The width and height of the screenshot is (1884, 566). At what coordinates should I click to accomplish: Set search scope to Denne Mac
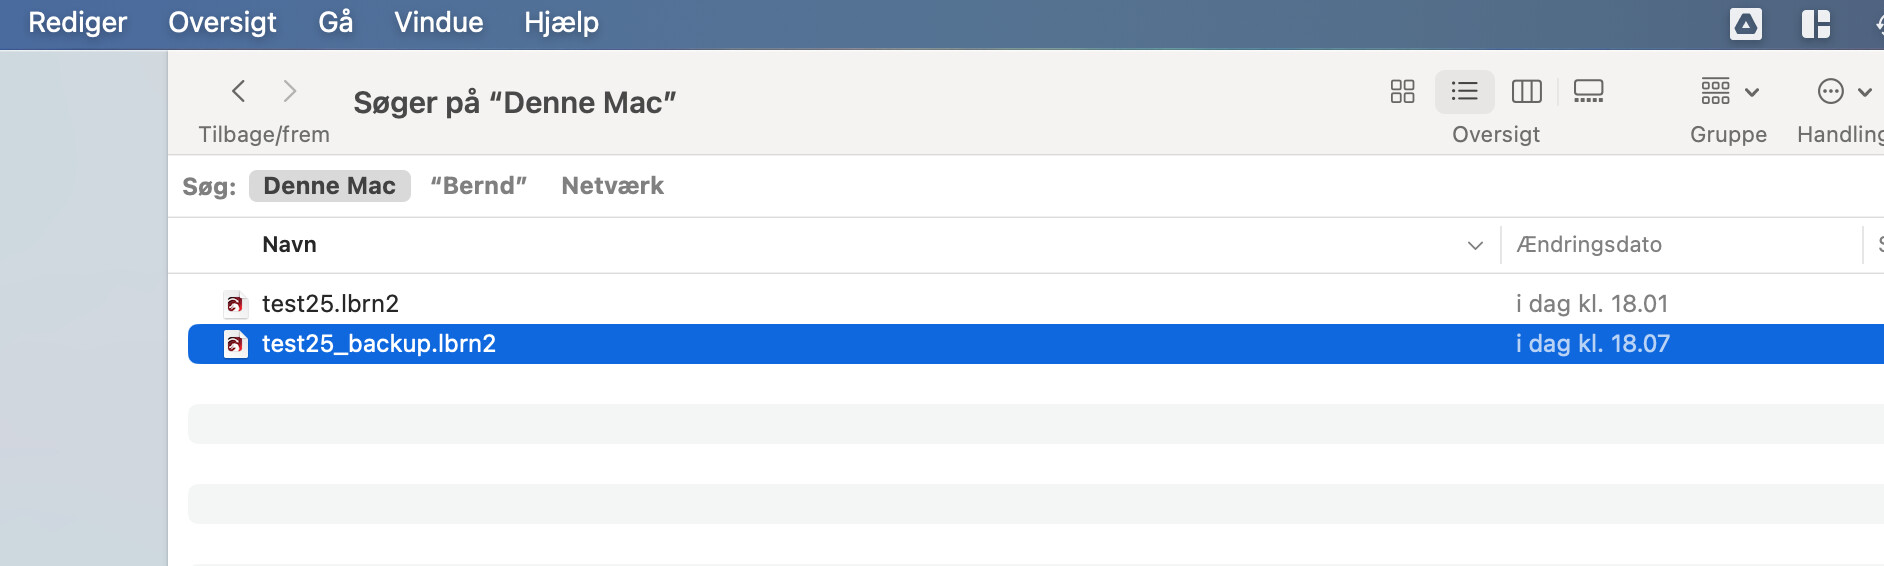tap(329, 186)
